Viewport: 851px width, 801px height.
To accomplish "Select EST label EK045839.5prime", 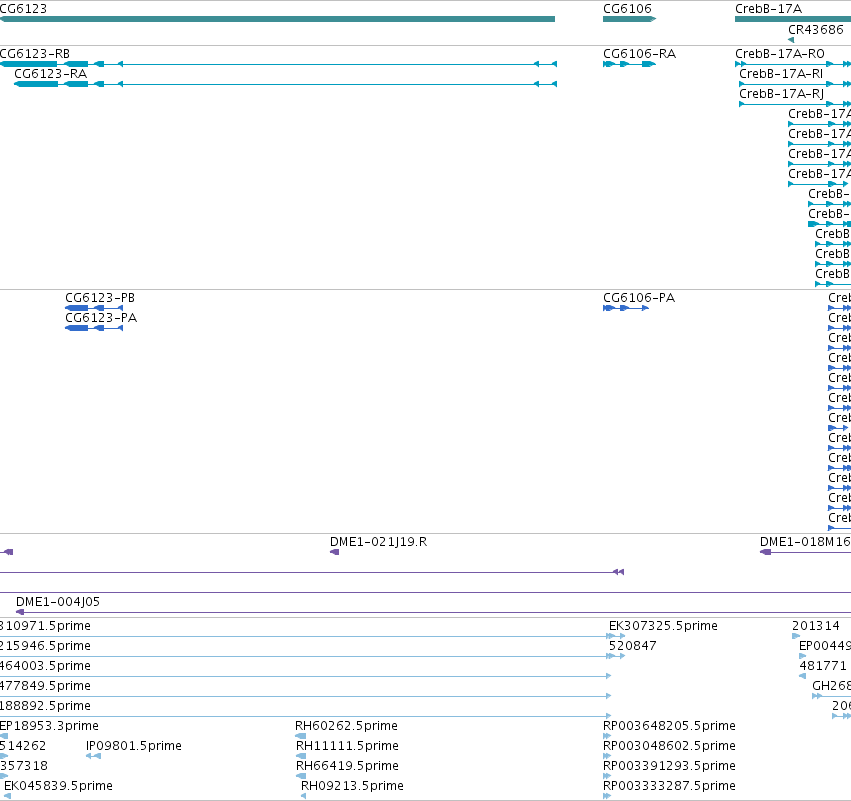I will pos(59,786).
